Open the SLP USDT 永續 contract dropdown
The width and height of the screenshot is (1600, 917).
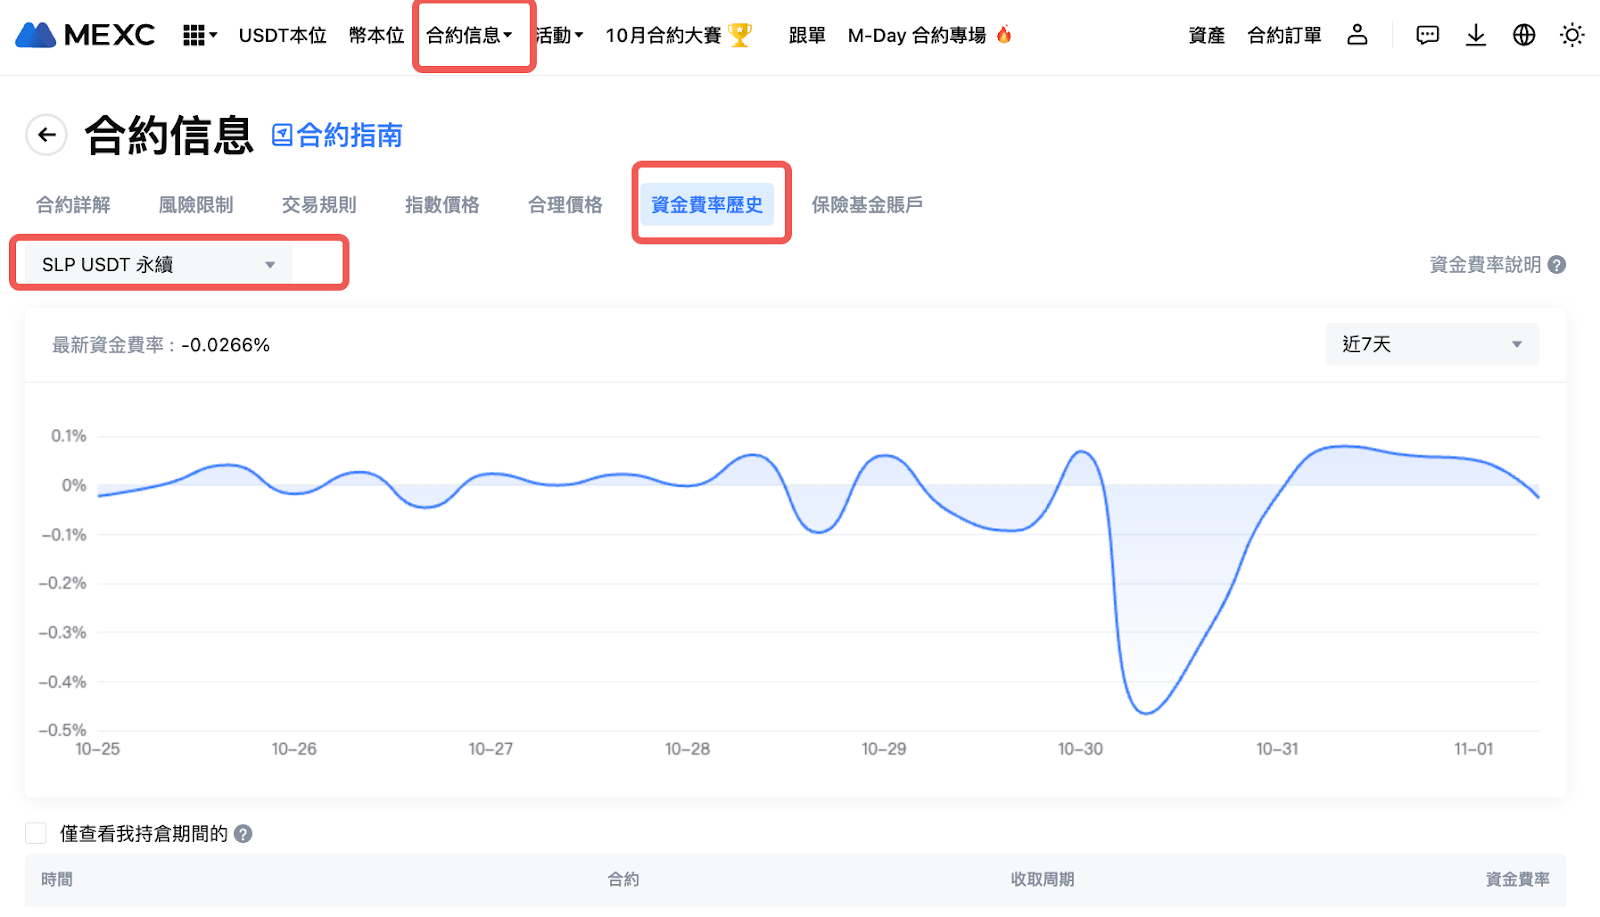click(x=158, y=265)
